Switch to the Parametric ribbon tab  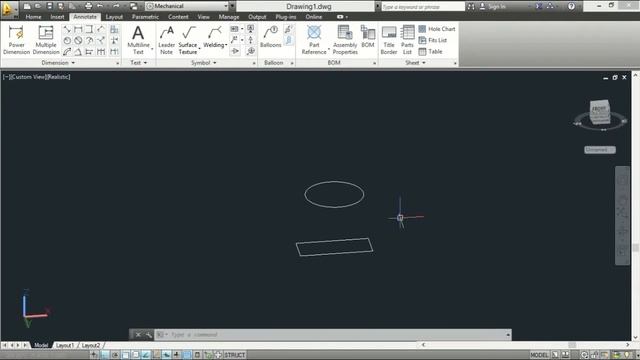(145, 17)
